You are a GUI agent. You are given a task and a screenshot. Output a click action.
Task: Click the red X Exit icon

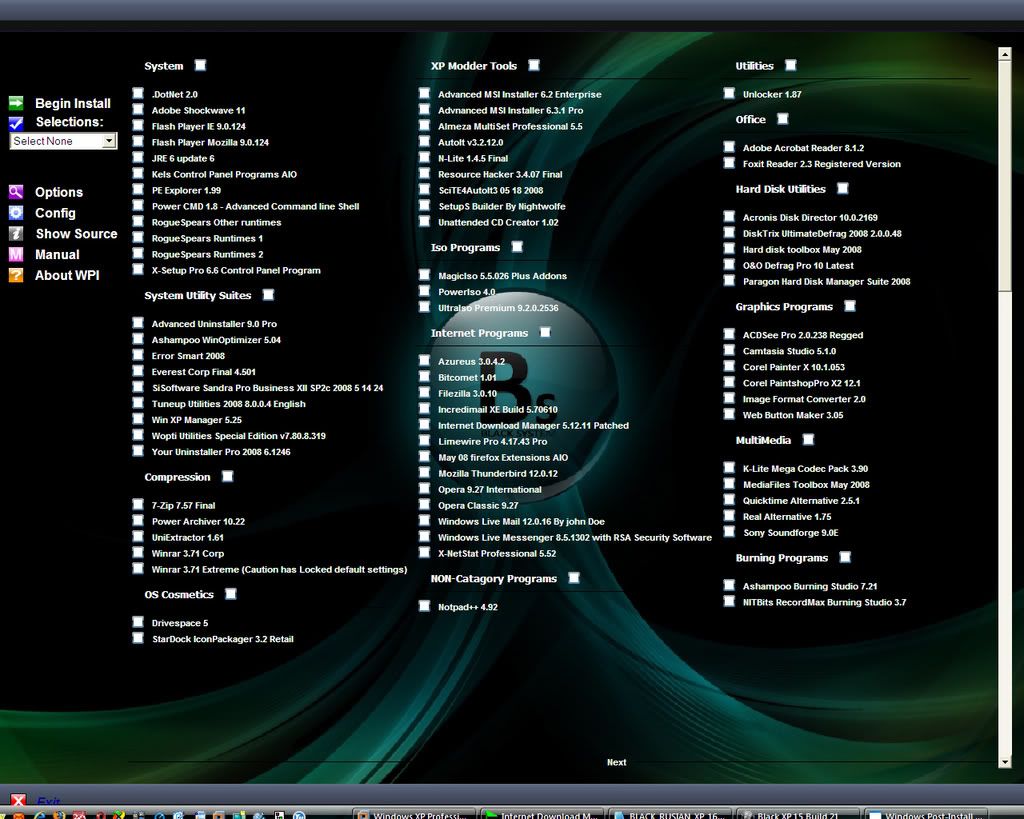pyautogui.click(x=18, y=800)
